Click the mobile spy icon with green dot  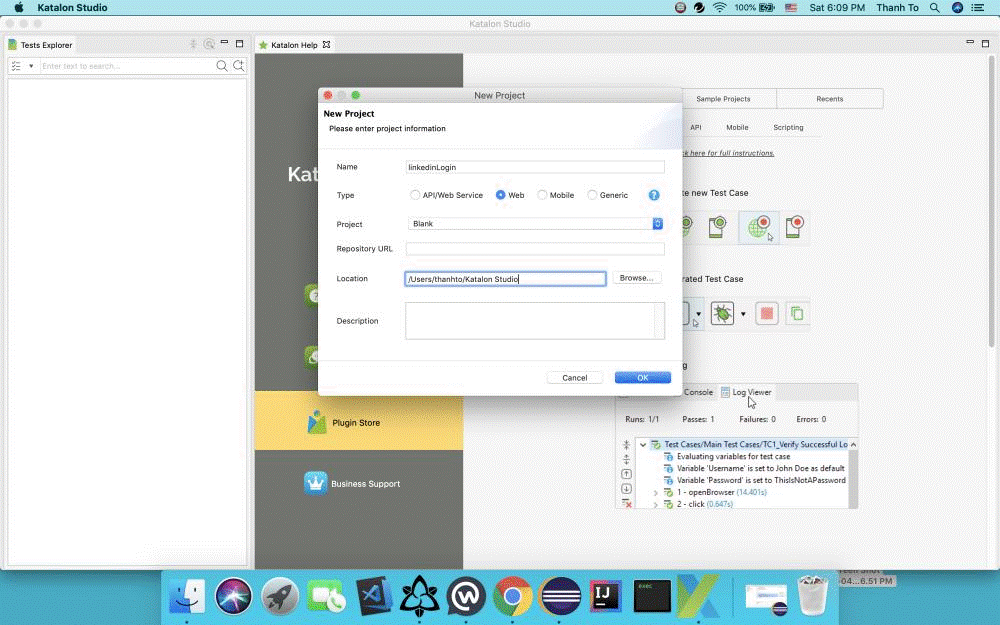[717, 227]
